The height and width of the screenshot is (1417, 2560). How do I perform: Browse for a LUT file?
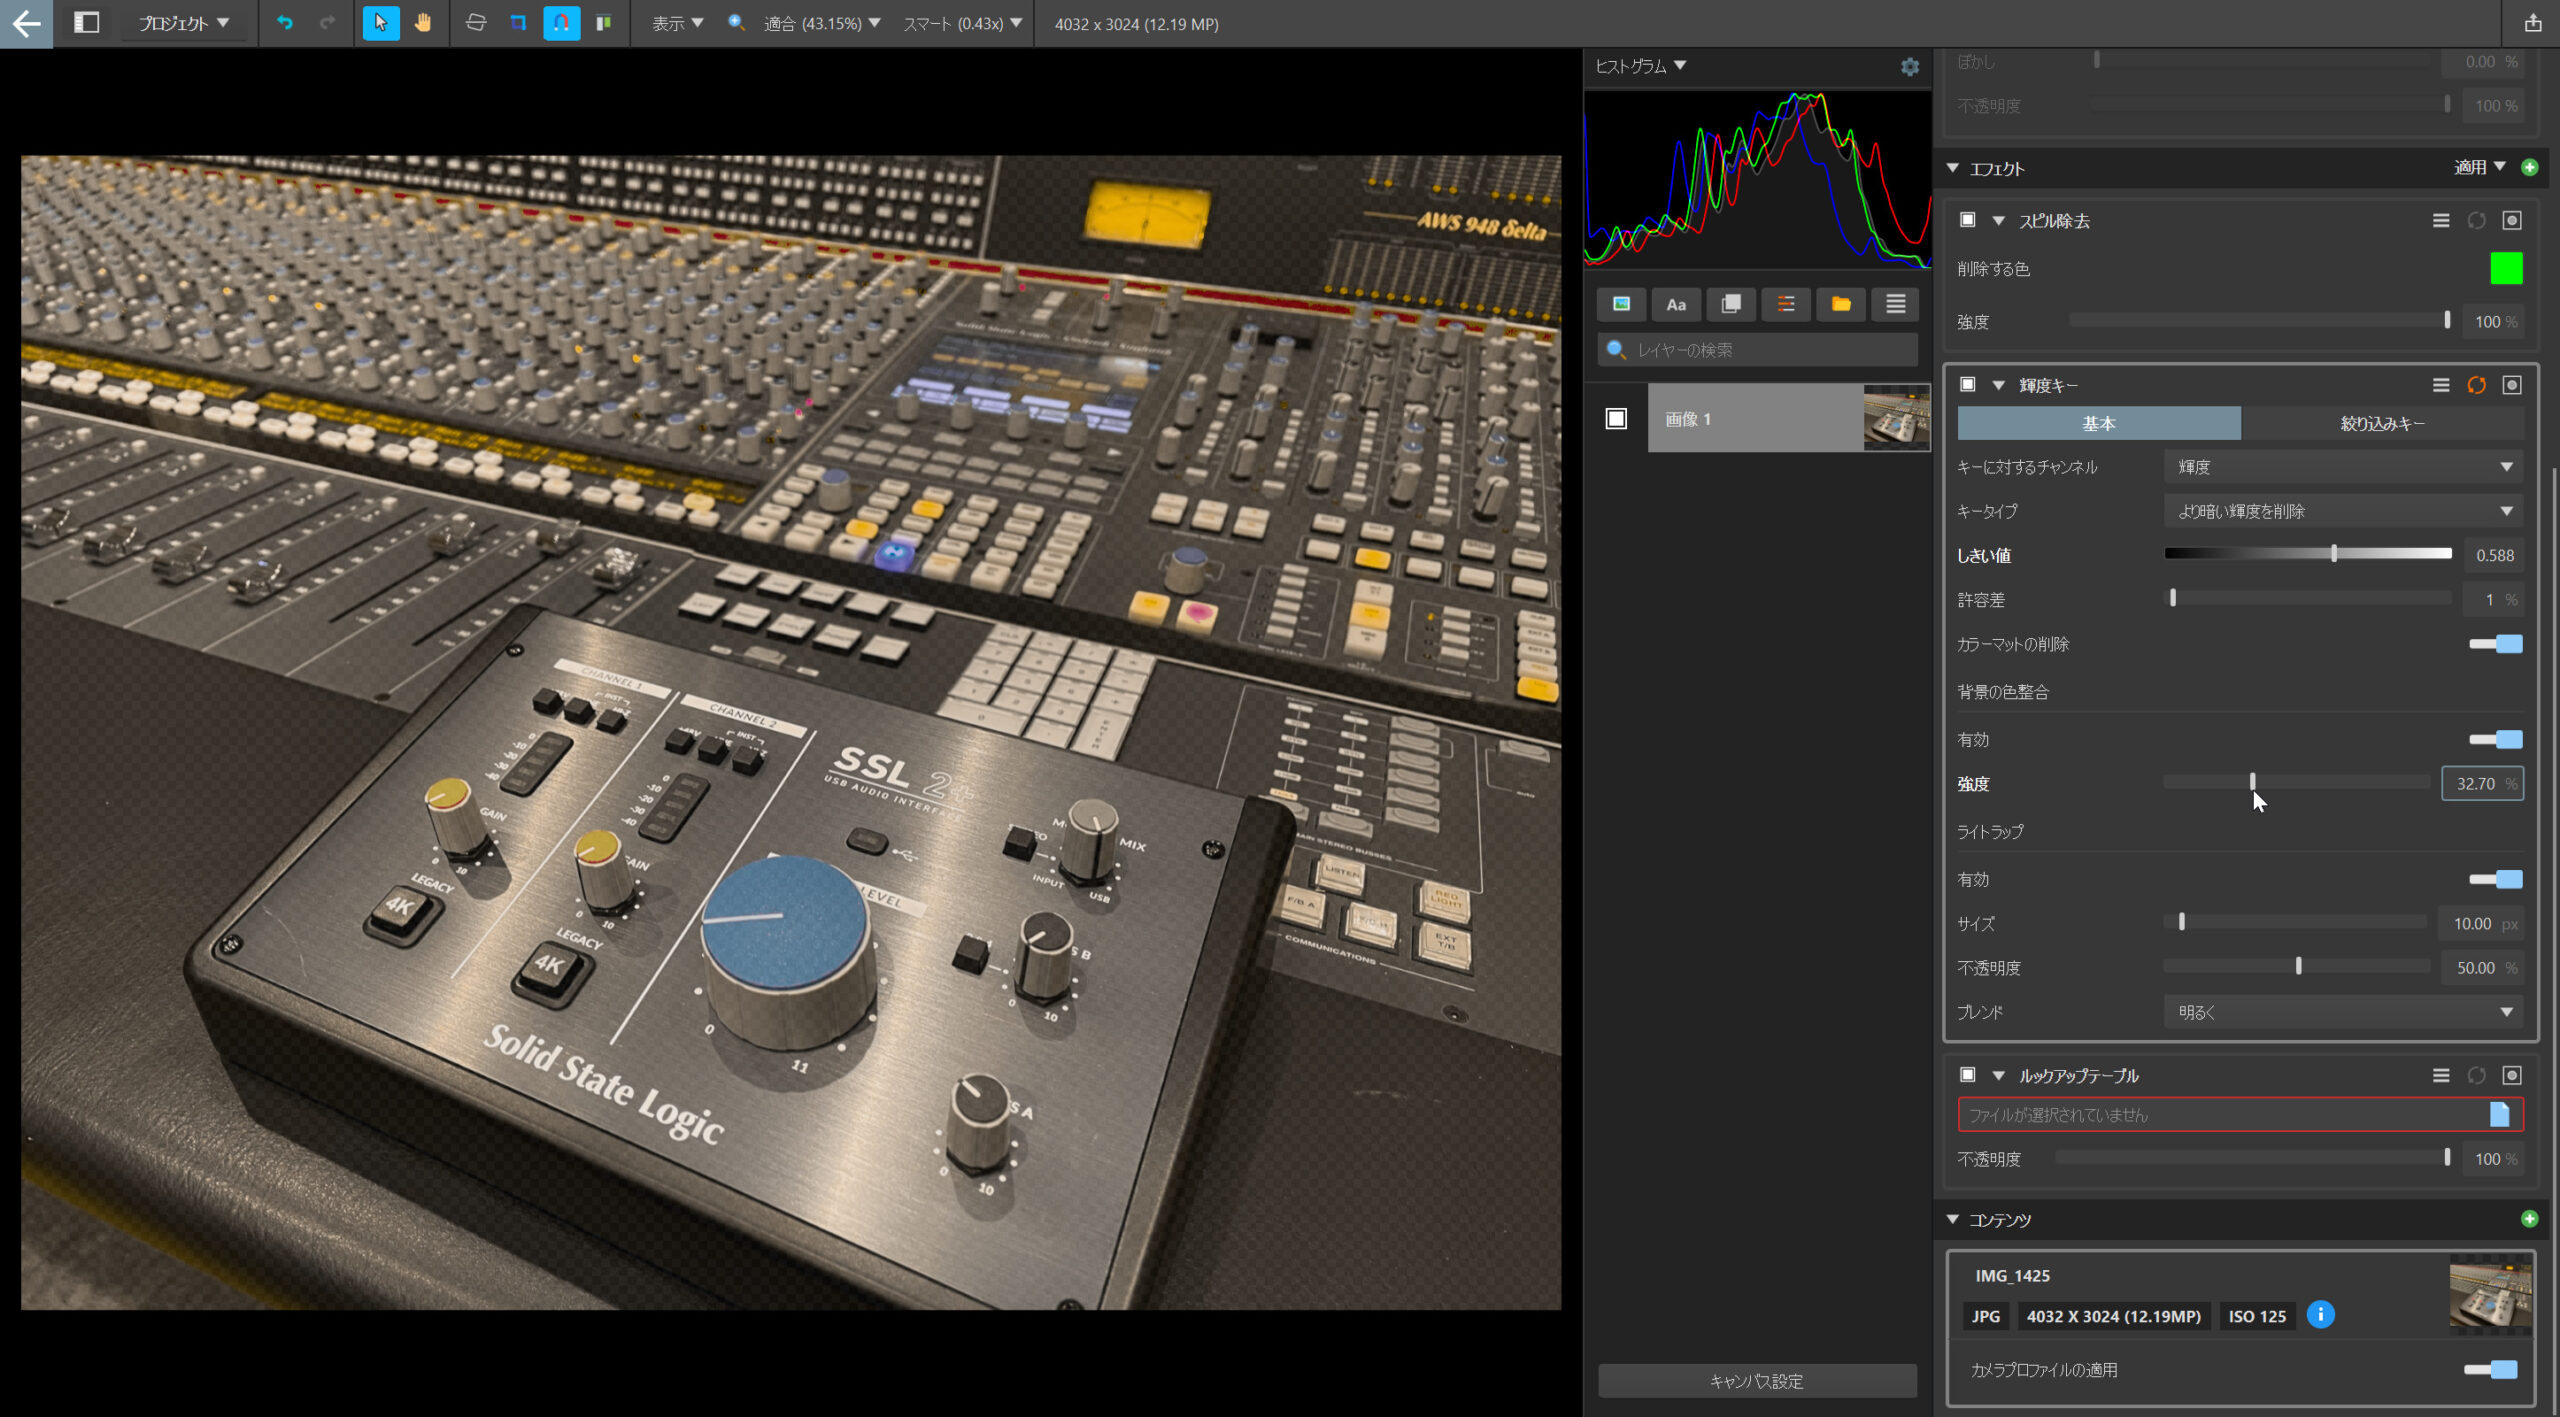point(2499,1114)
